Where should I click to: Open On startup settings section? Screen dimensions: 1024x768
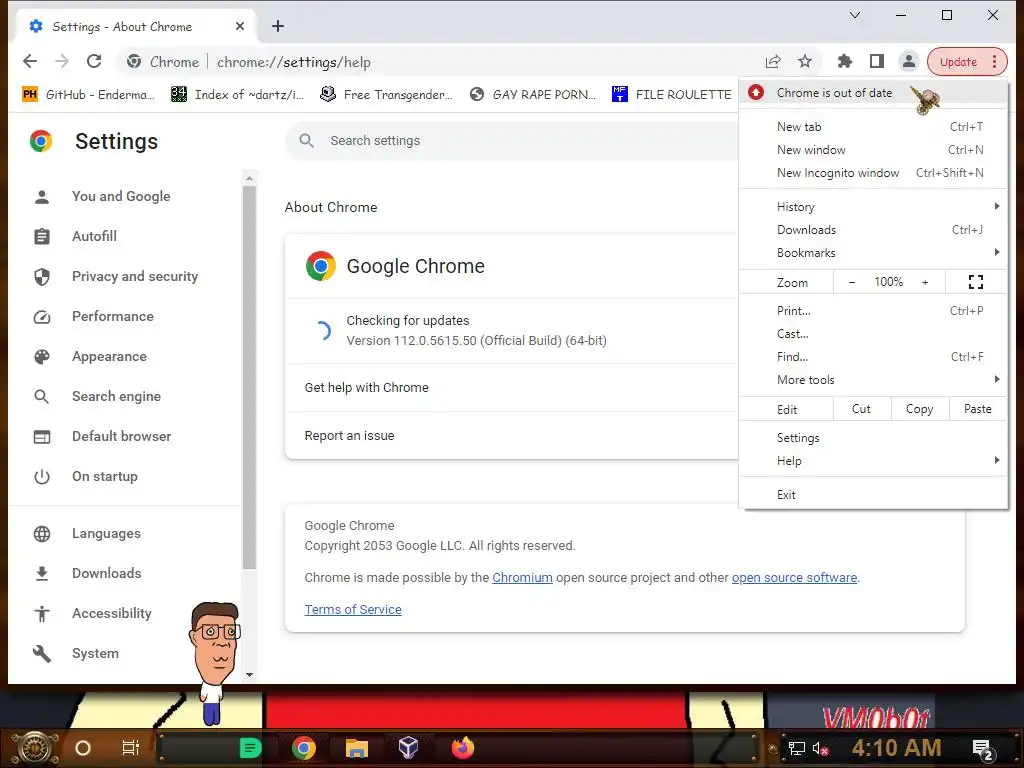(105, 476)
